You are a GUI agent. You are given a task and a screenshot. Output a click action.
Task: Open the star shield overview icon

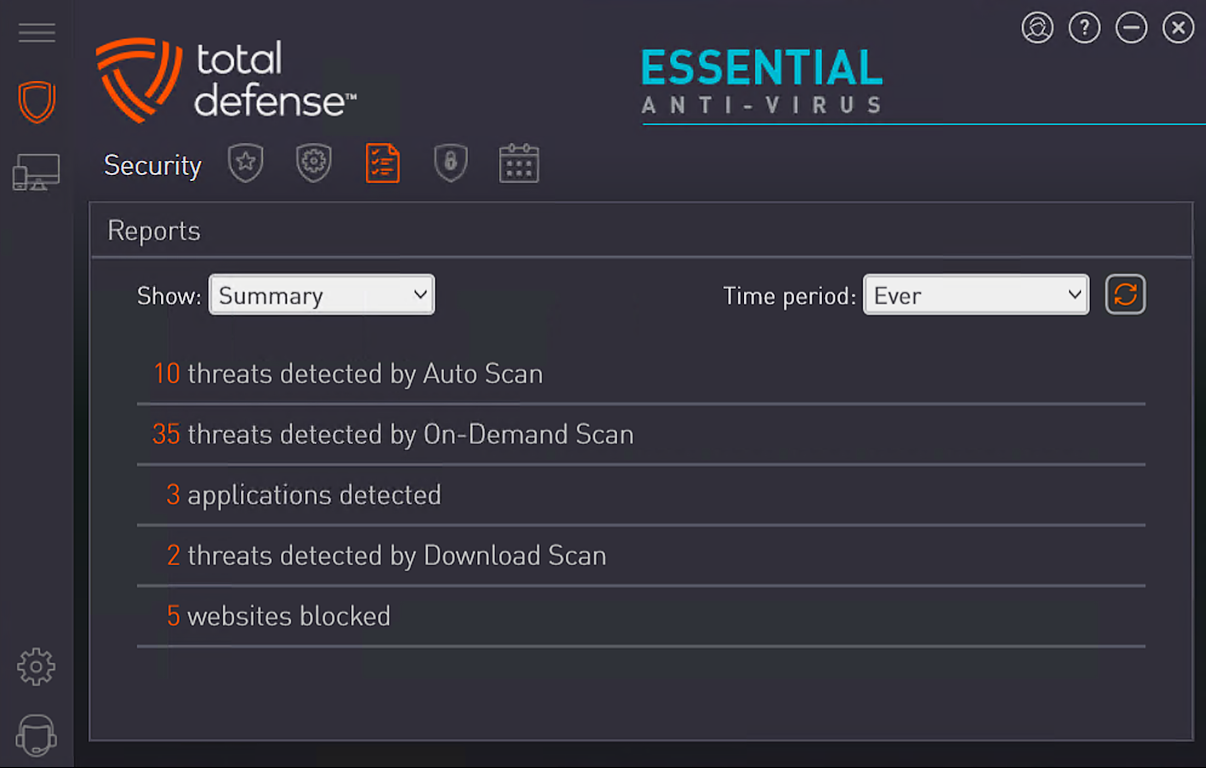[245, 163]
